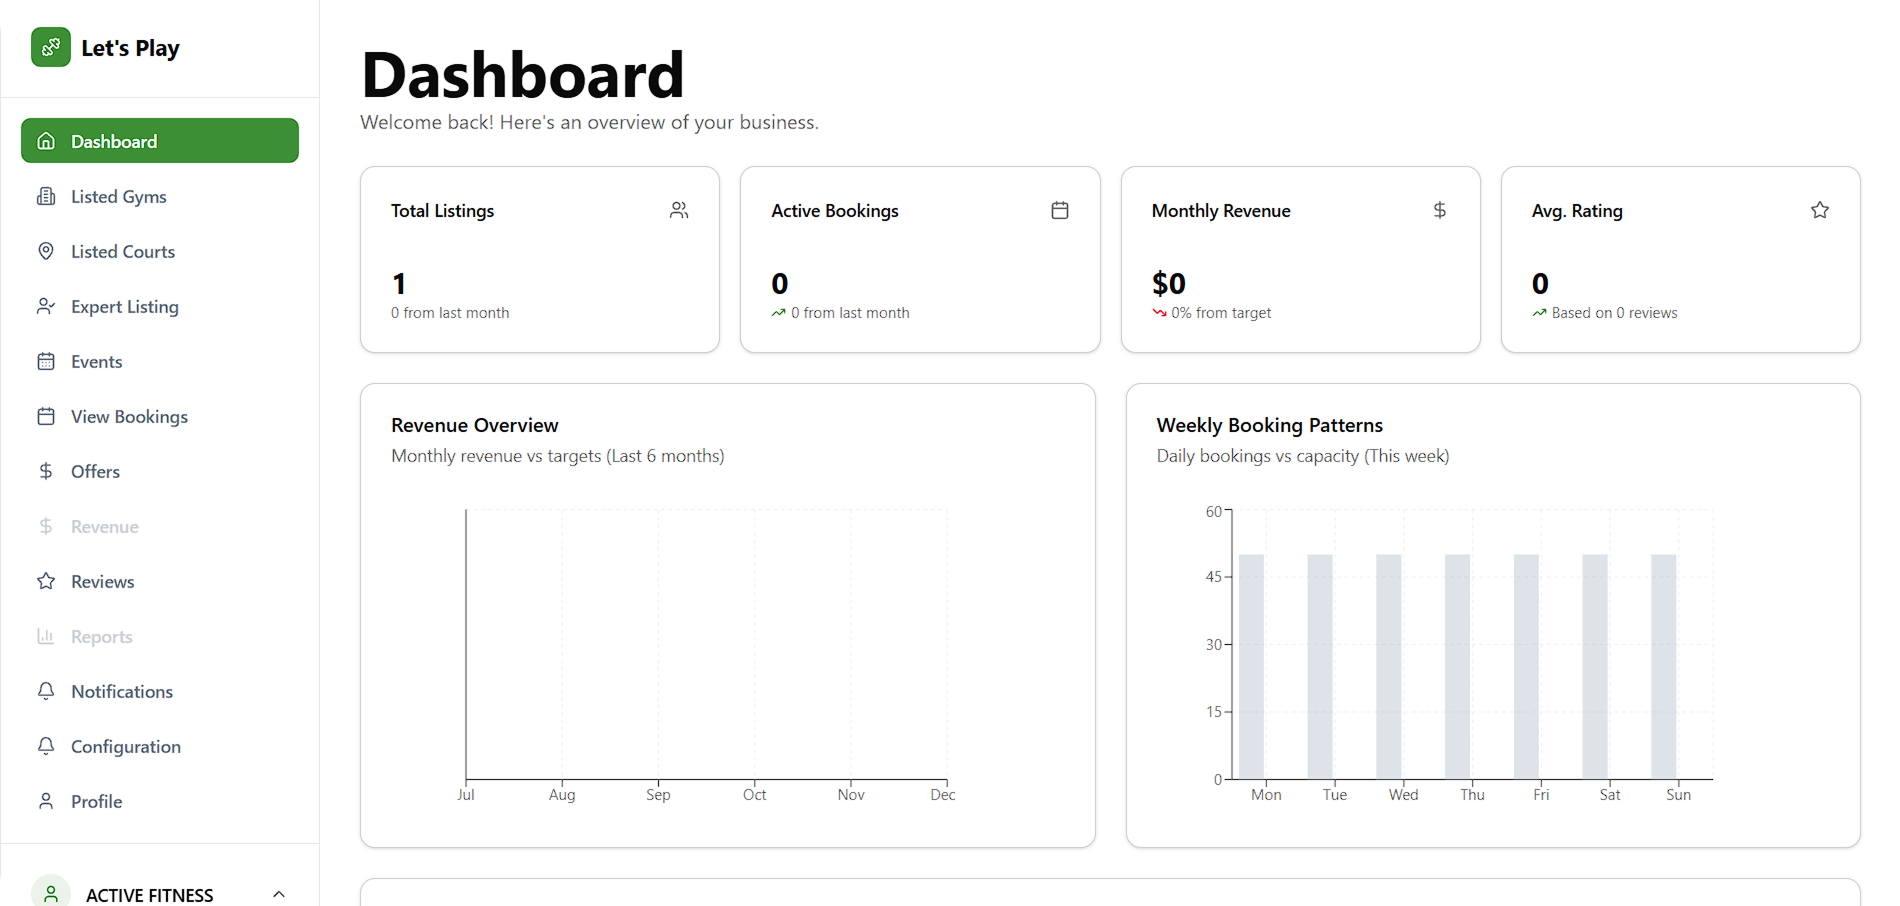1900x906 pixels.
Task: Click '0% from target' text
Action: 1221,313
